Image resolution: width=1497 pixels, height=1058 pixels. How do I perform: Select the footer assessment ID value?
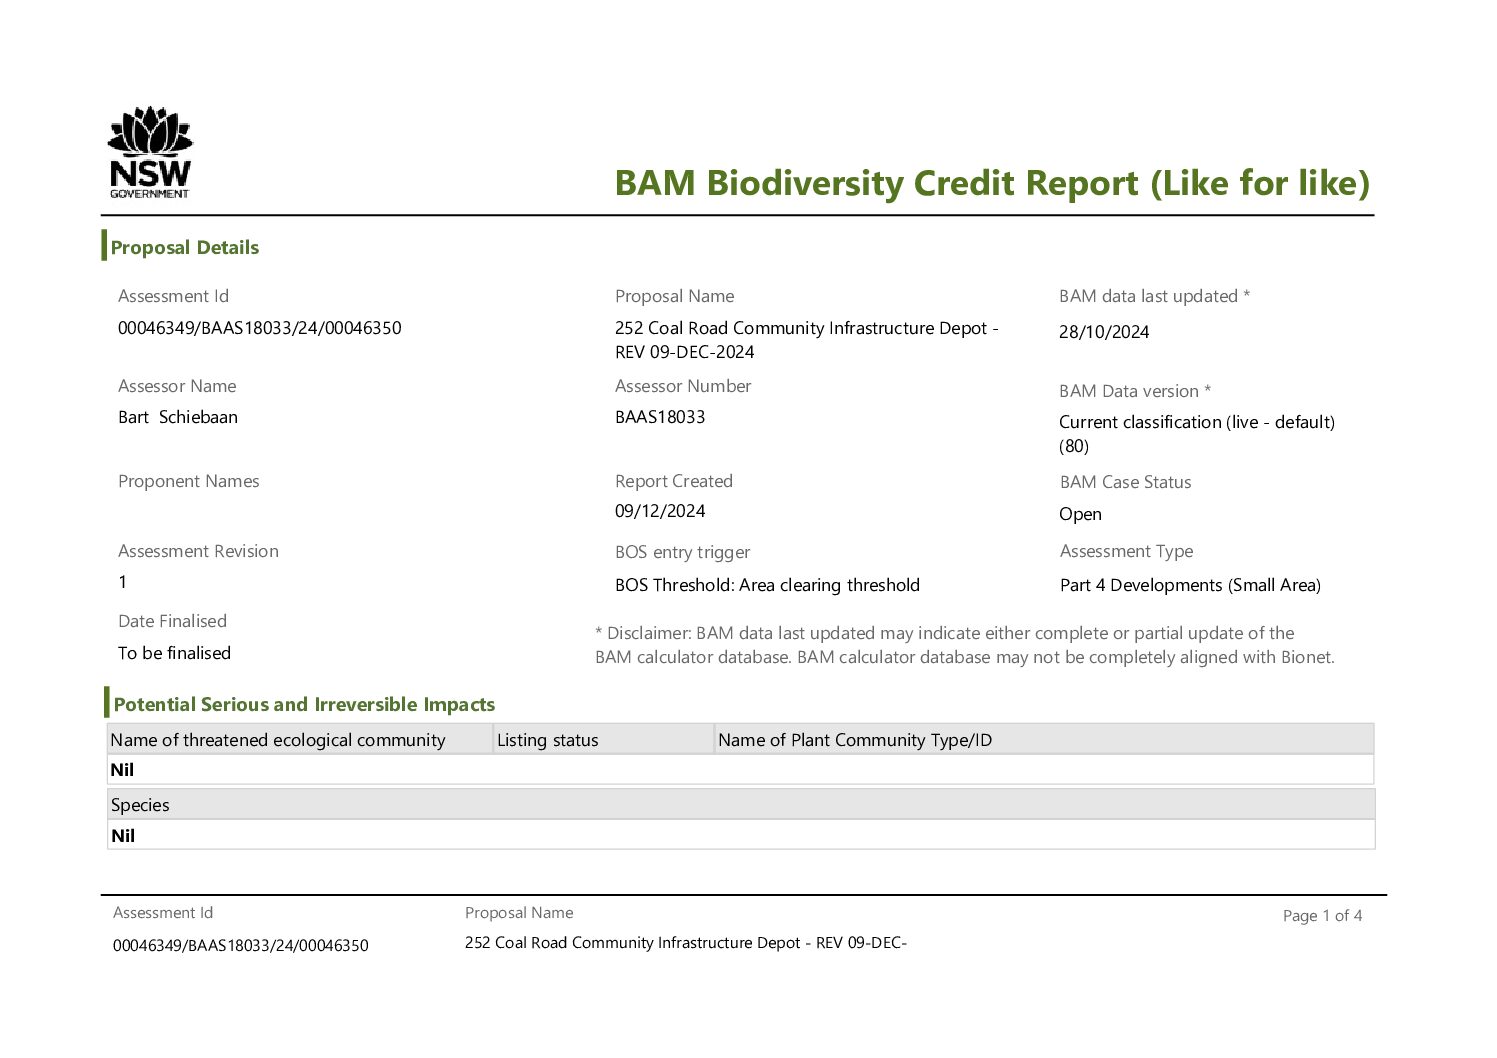click(x=240, y=945)
